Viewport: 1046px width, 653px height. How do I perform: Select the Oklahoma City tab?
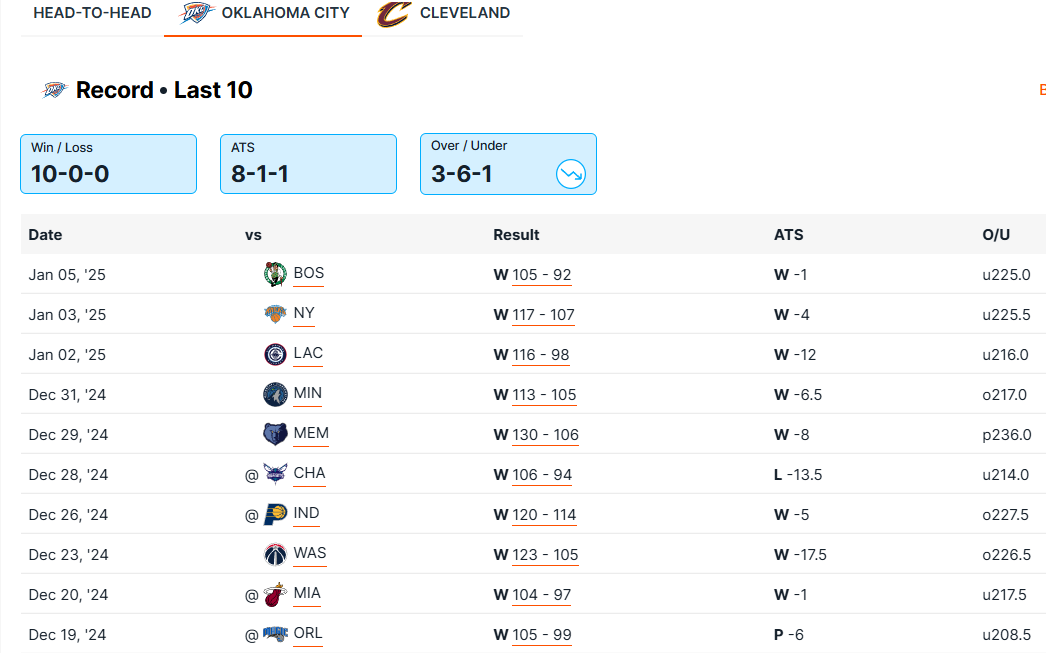263,14
